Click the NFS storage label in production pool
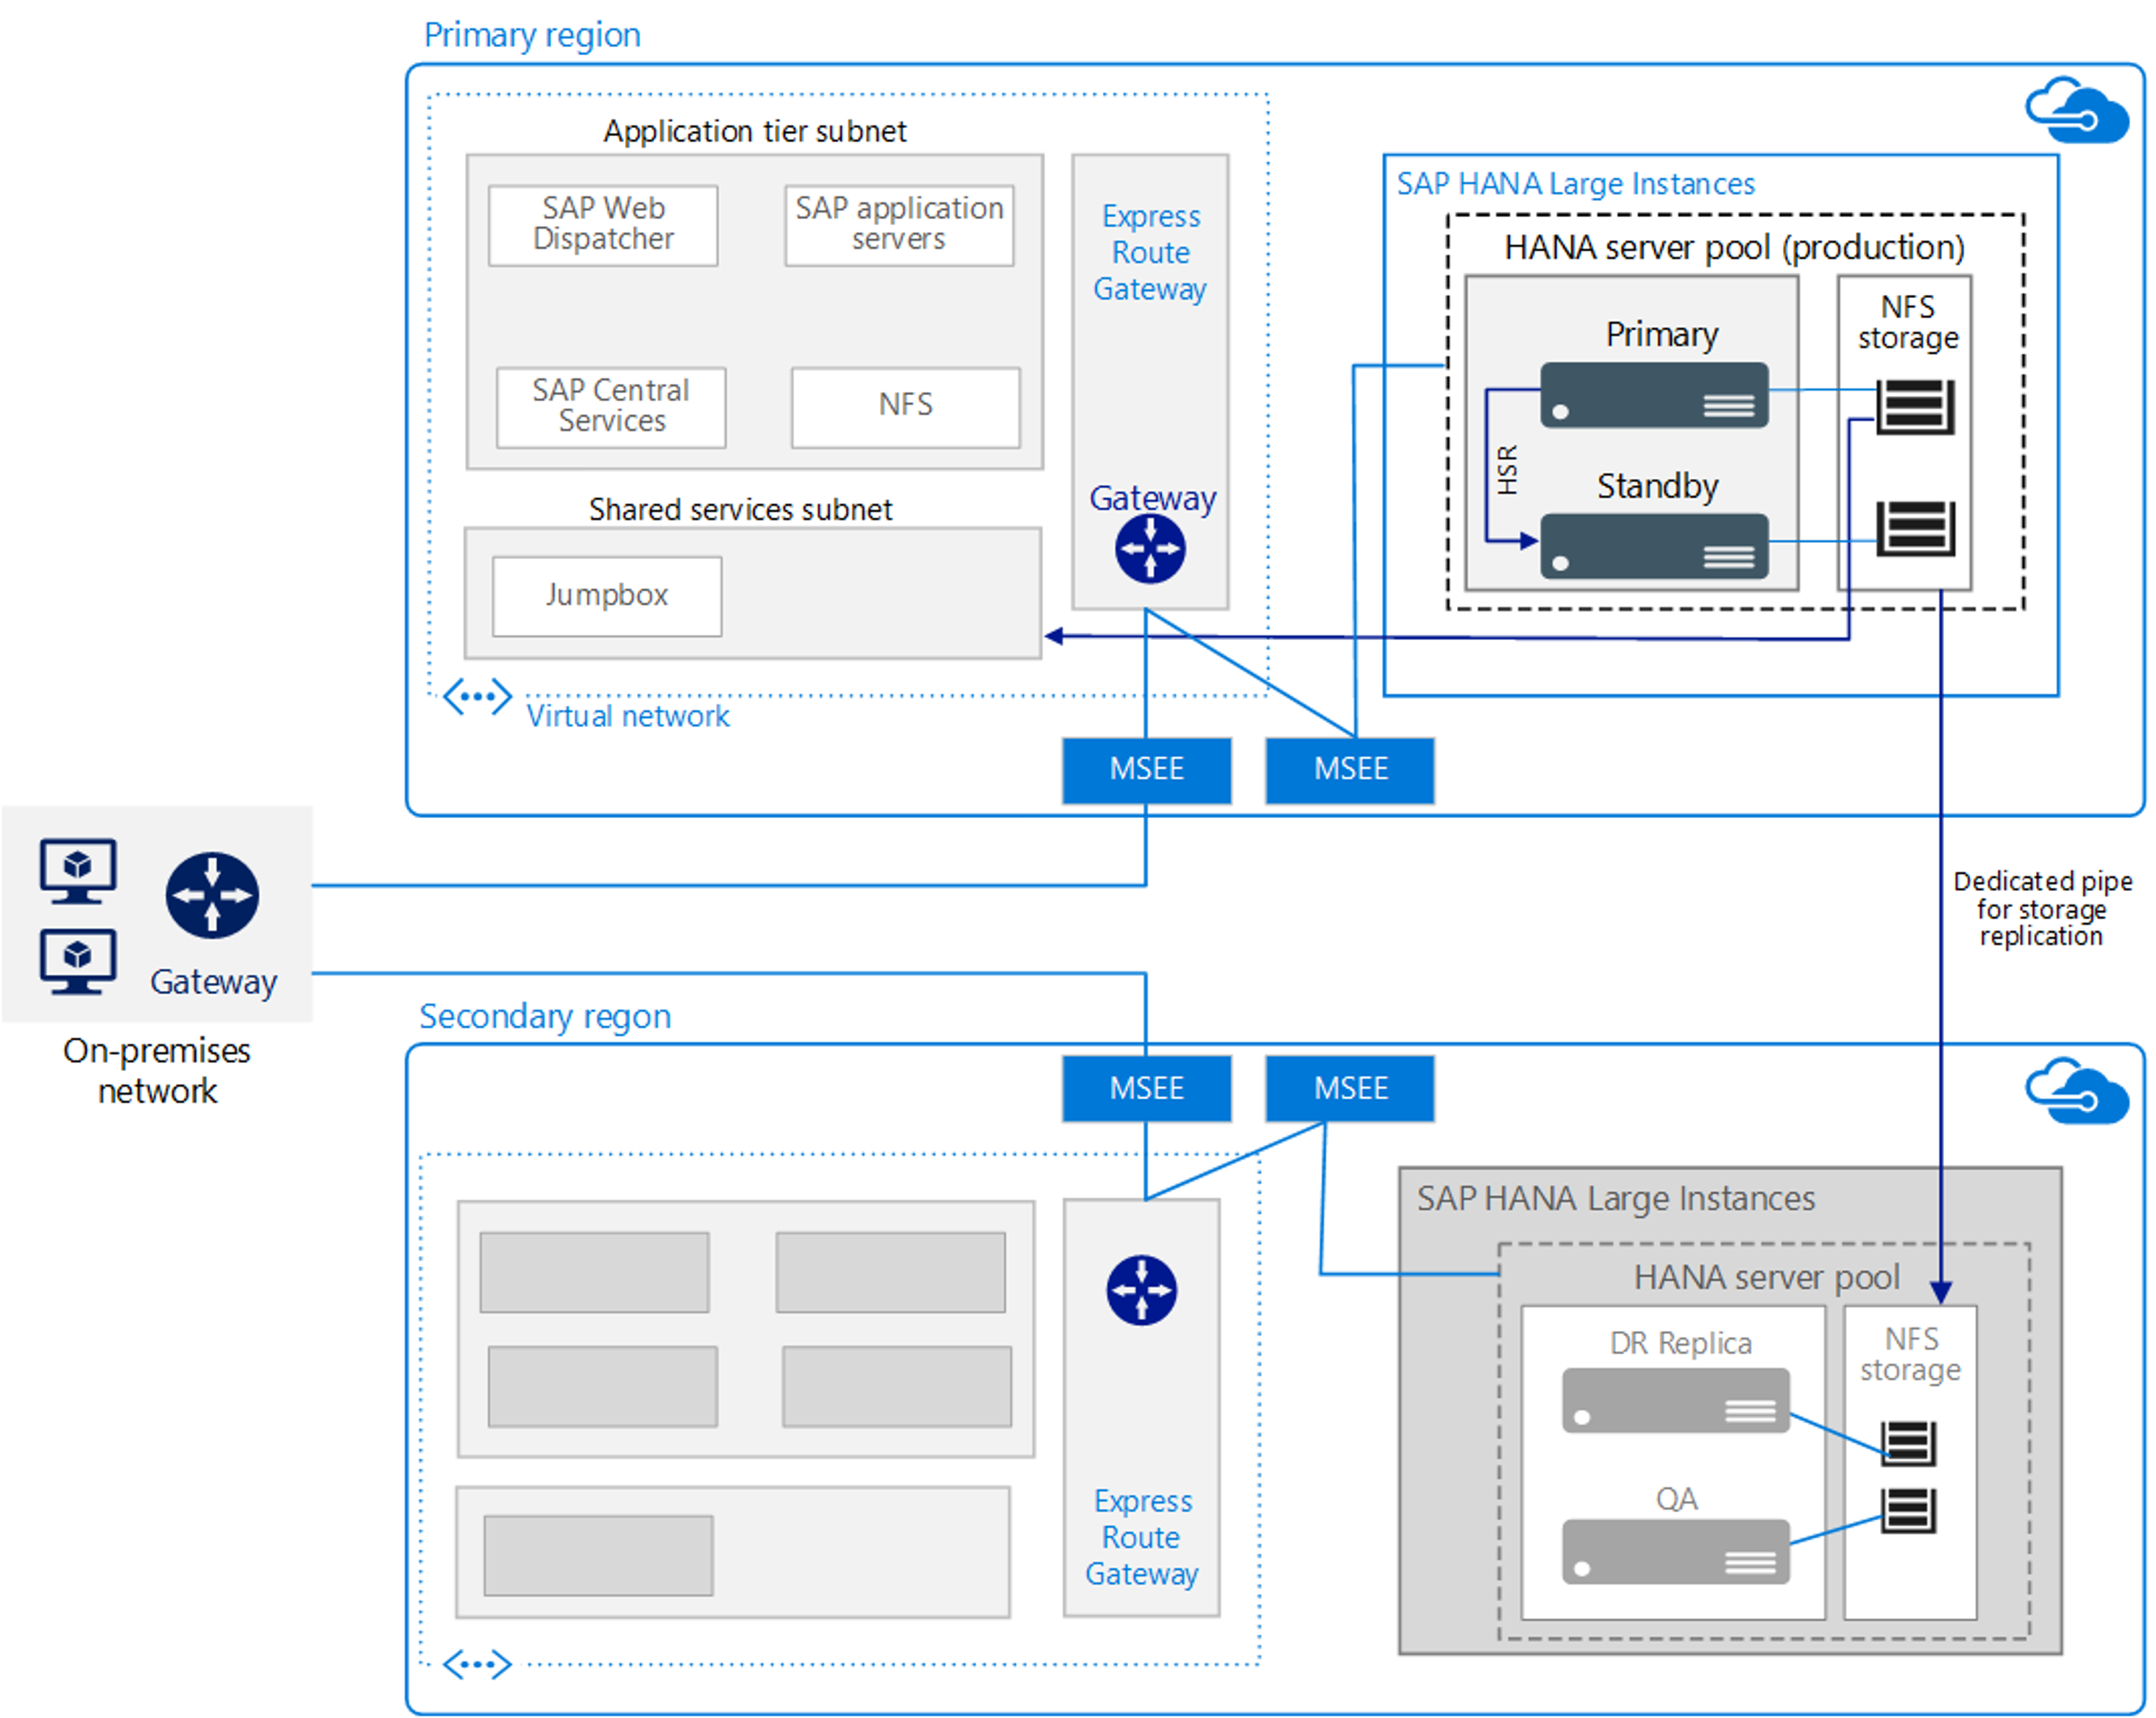 tap(1907, 322)
